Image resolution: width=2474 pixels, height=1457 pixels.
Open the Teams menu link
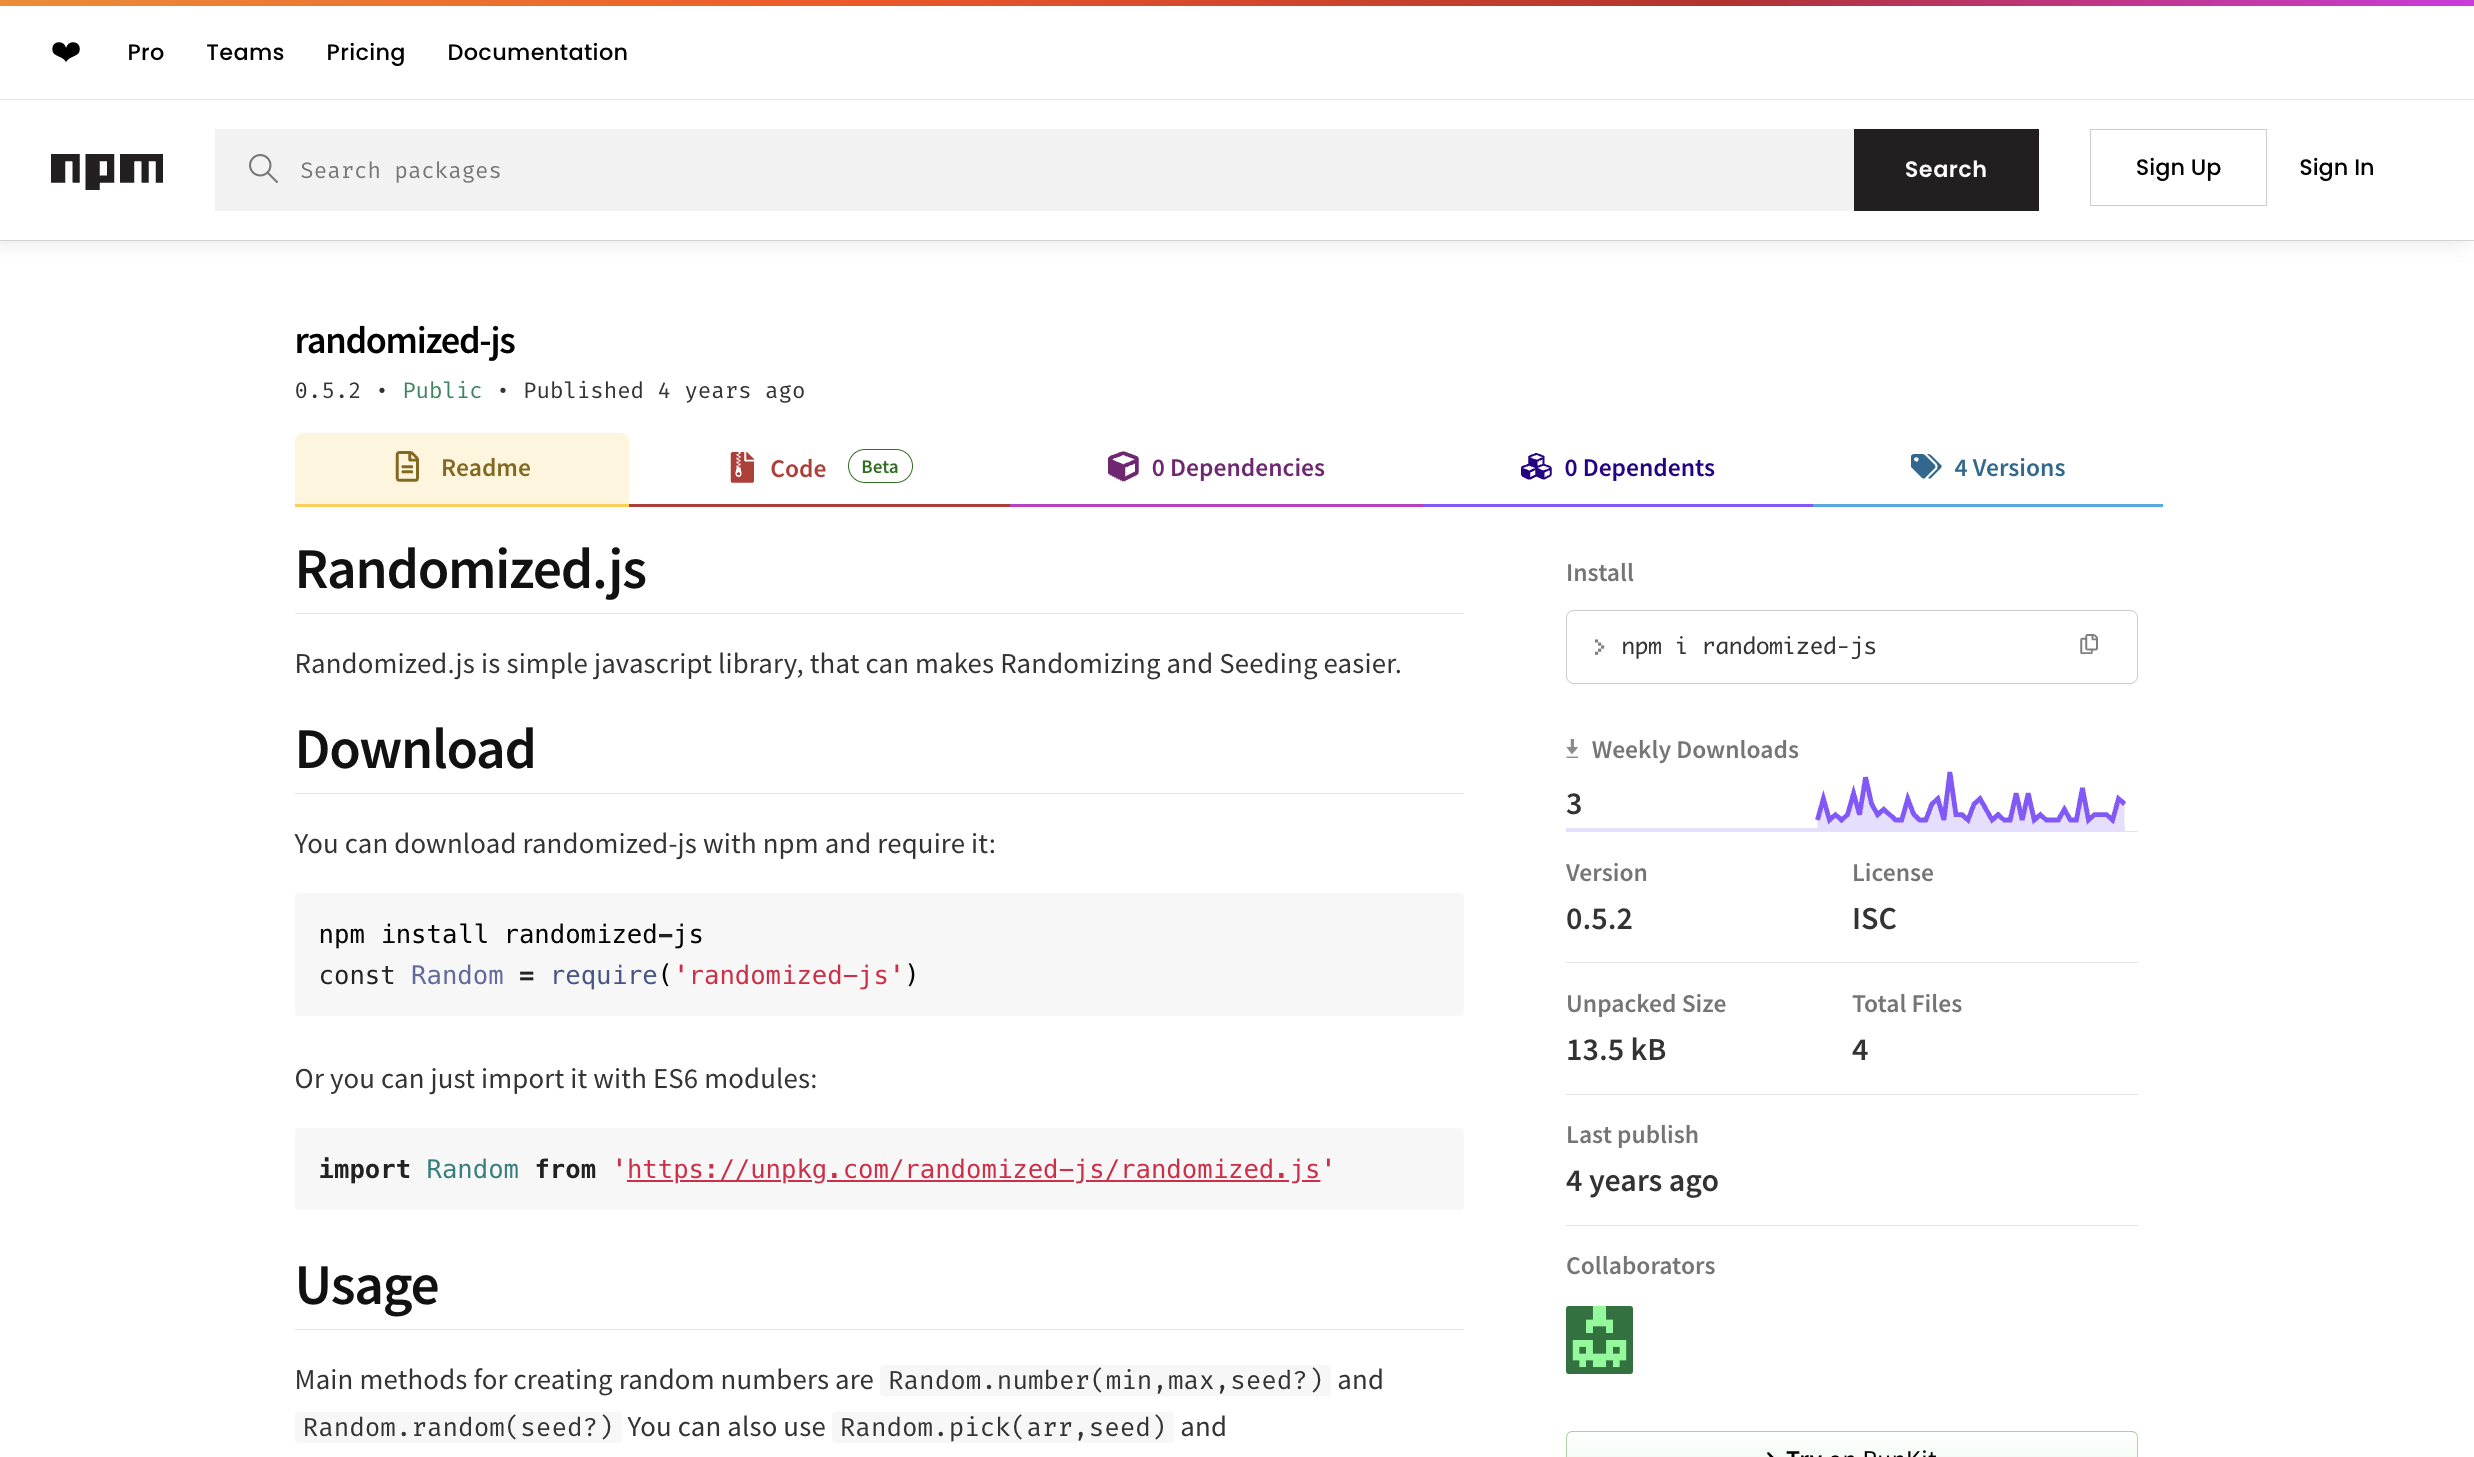pyautogui.click(x=245, y=52)
